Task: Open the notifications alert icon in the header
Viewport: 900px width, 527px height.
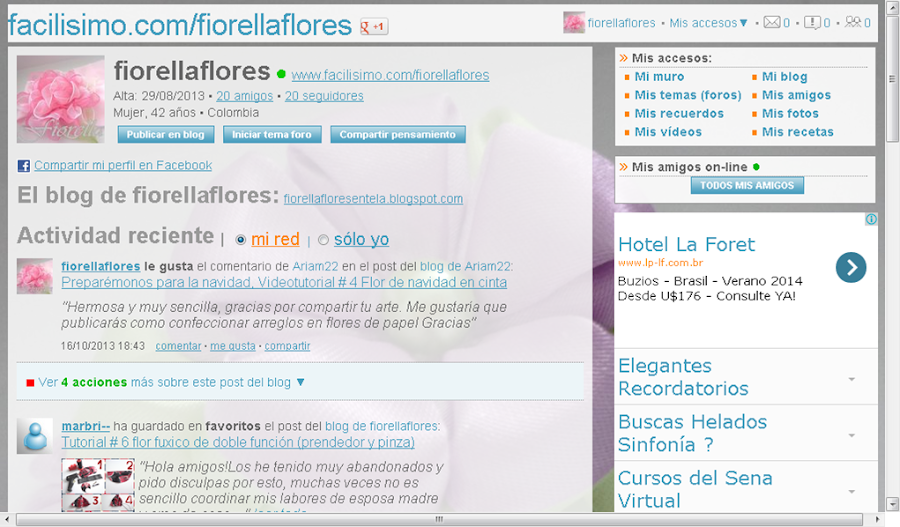Action: (x=812, y=22)
